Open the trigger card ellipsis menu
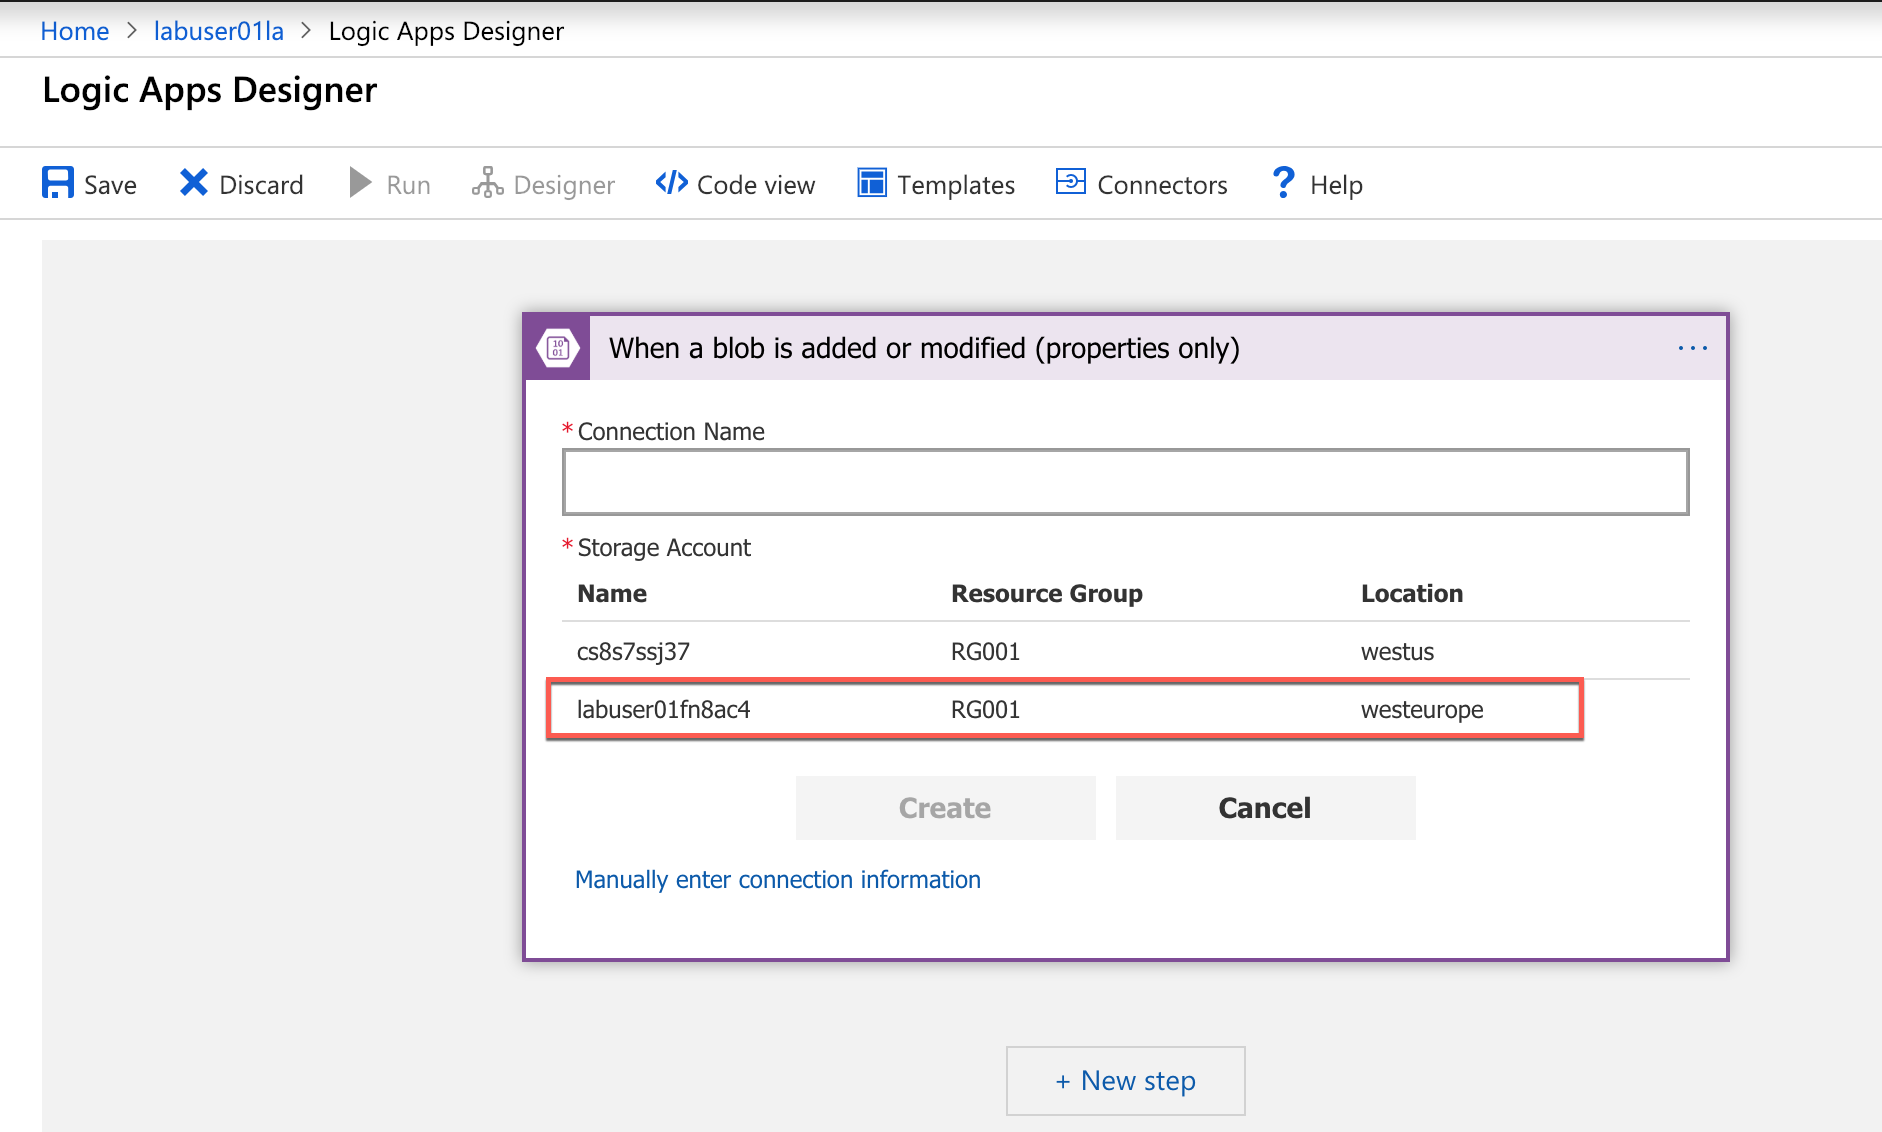 (1693, 348)
